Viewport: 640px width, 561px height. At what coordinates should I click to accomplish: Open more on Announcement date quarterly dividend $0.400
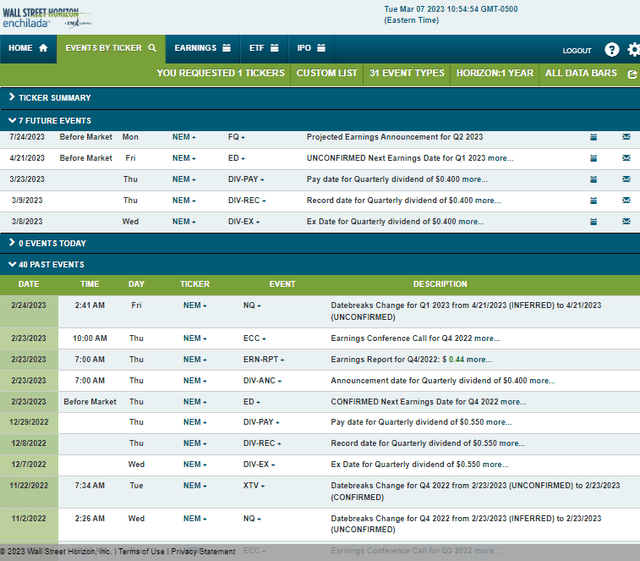(x=542, y=381)
